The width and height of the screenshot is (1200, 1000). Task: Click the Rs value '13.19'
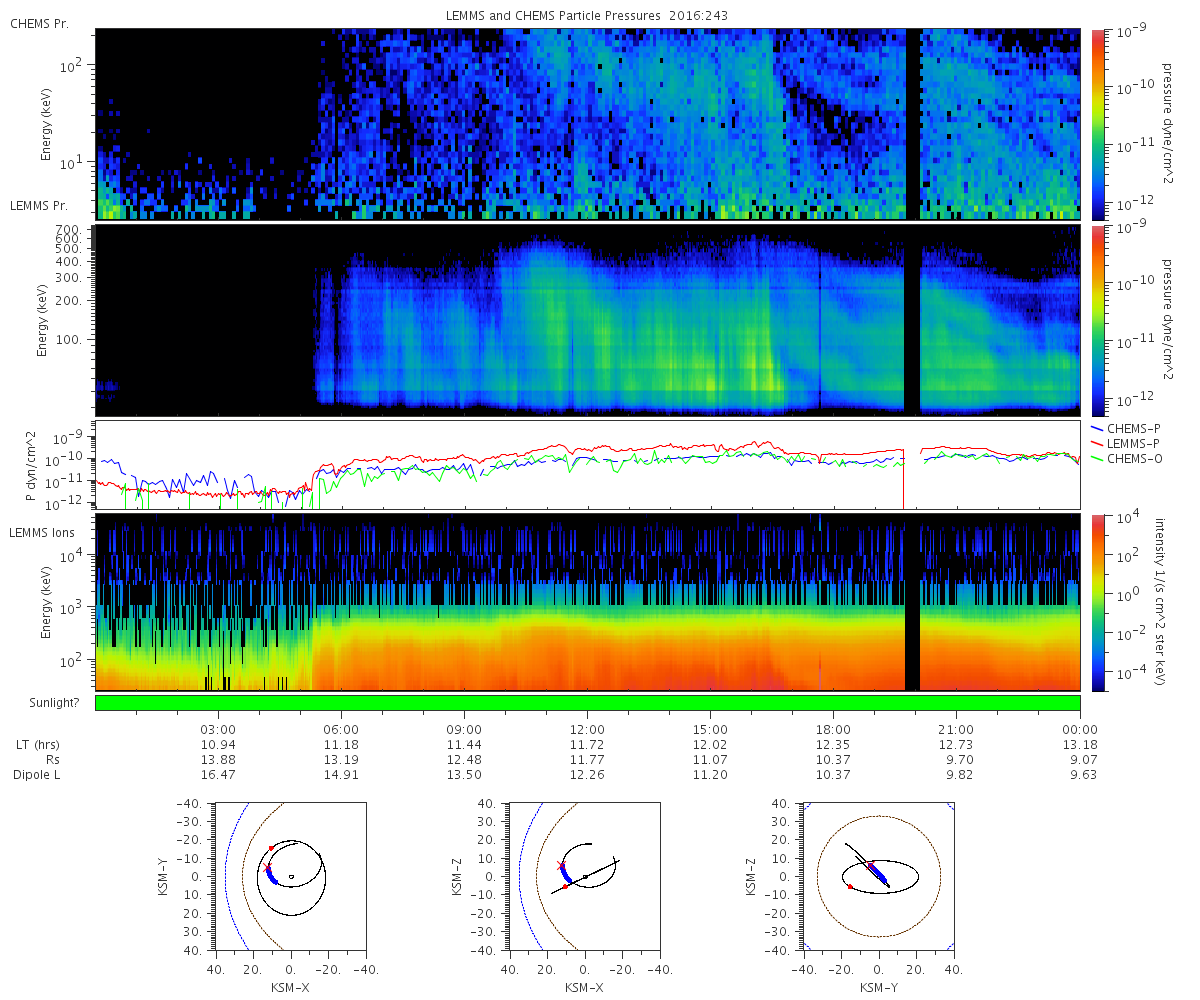coord(341,760)
